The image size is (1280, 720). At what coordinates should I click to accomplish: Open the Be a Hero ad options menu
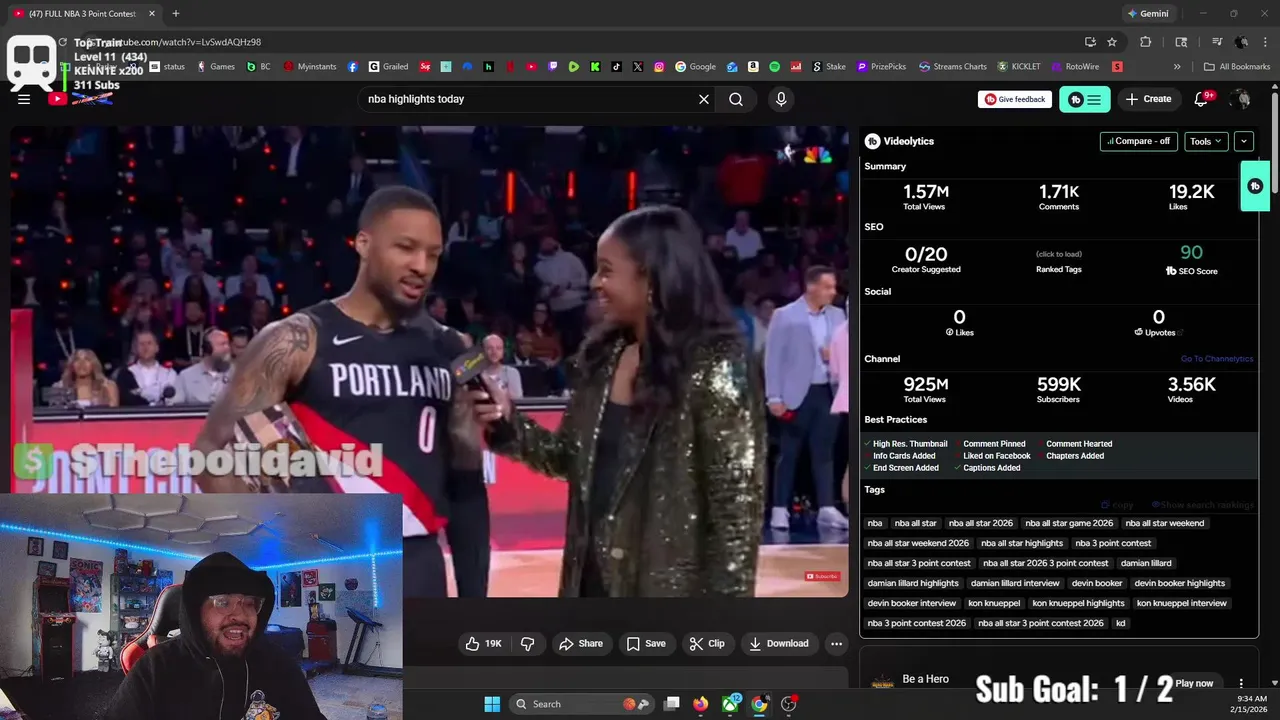(x=1241, y=683)
